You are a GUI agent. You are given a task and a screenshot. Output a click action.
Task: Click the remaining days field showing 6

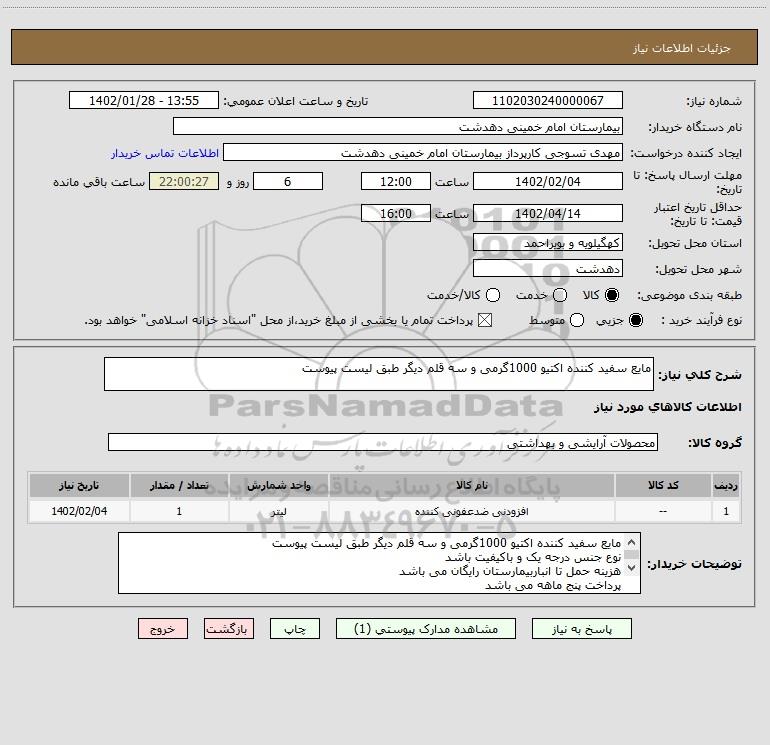[x=288, y=181]
